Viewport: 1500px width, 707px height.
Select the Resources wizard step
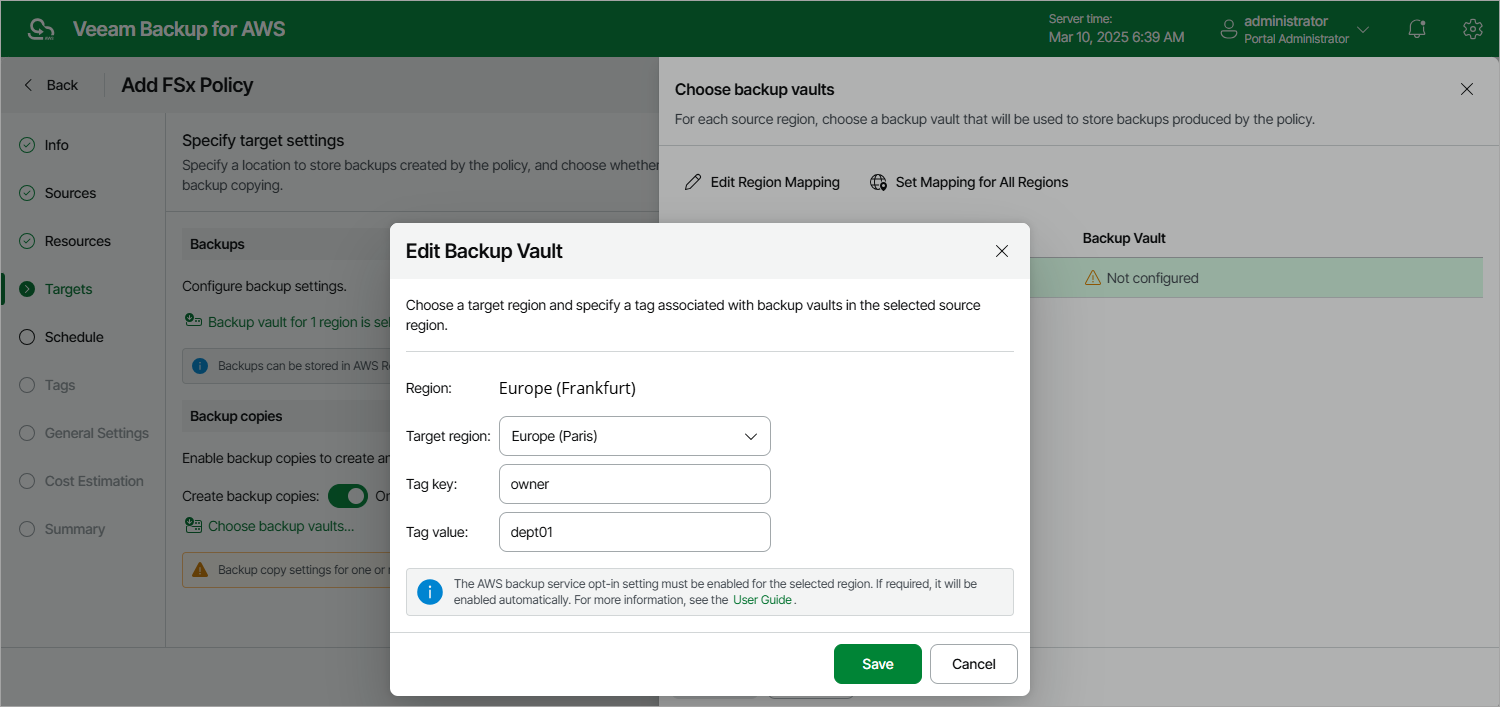(77, 241)
